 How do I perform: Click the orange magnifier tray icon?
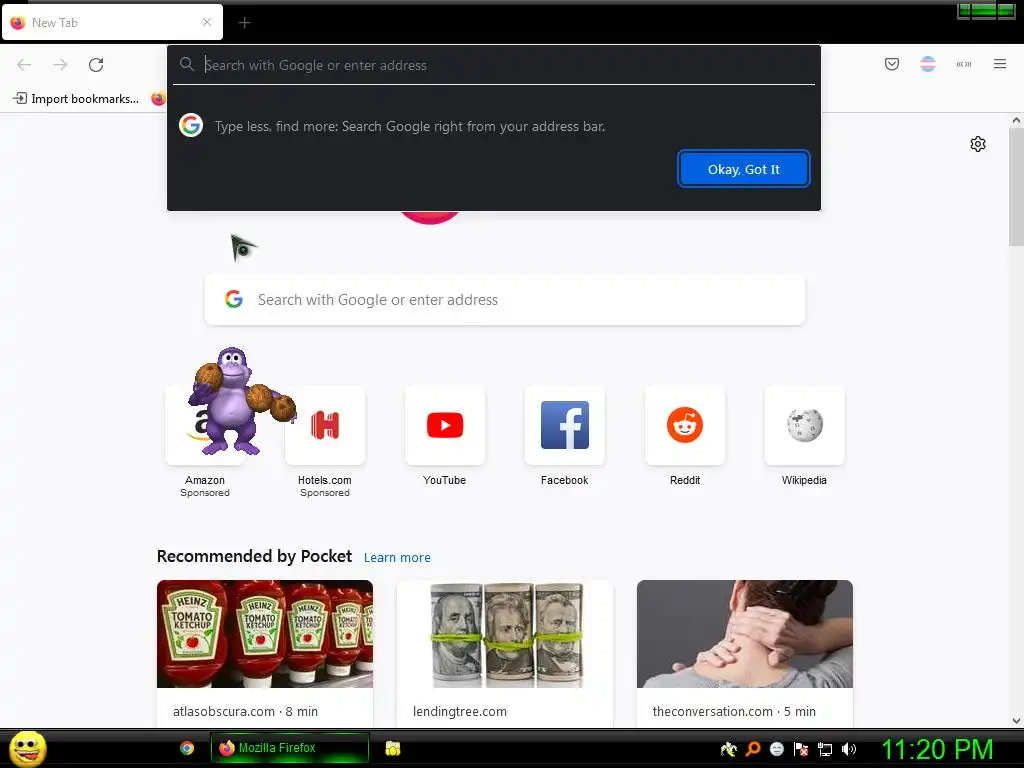[x=753, y=749]
